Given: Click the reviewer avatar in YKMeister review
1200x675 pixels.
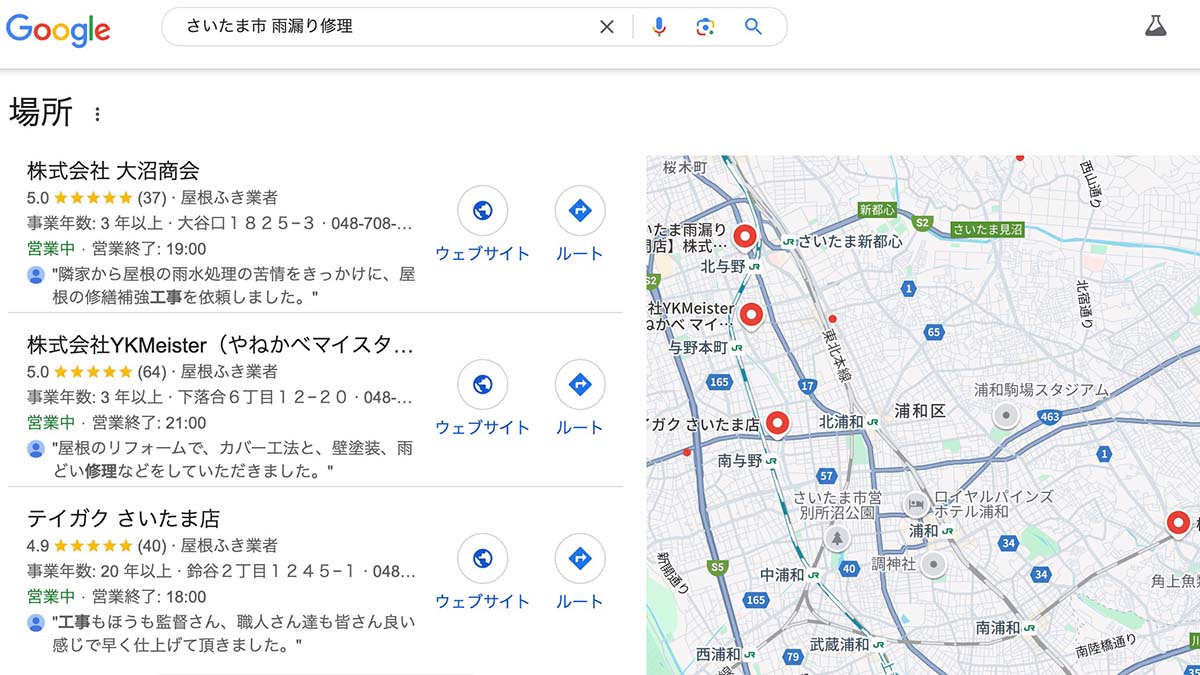Looking at the screenshot, I should (x=36, y=448).
